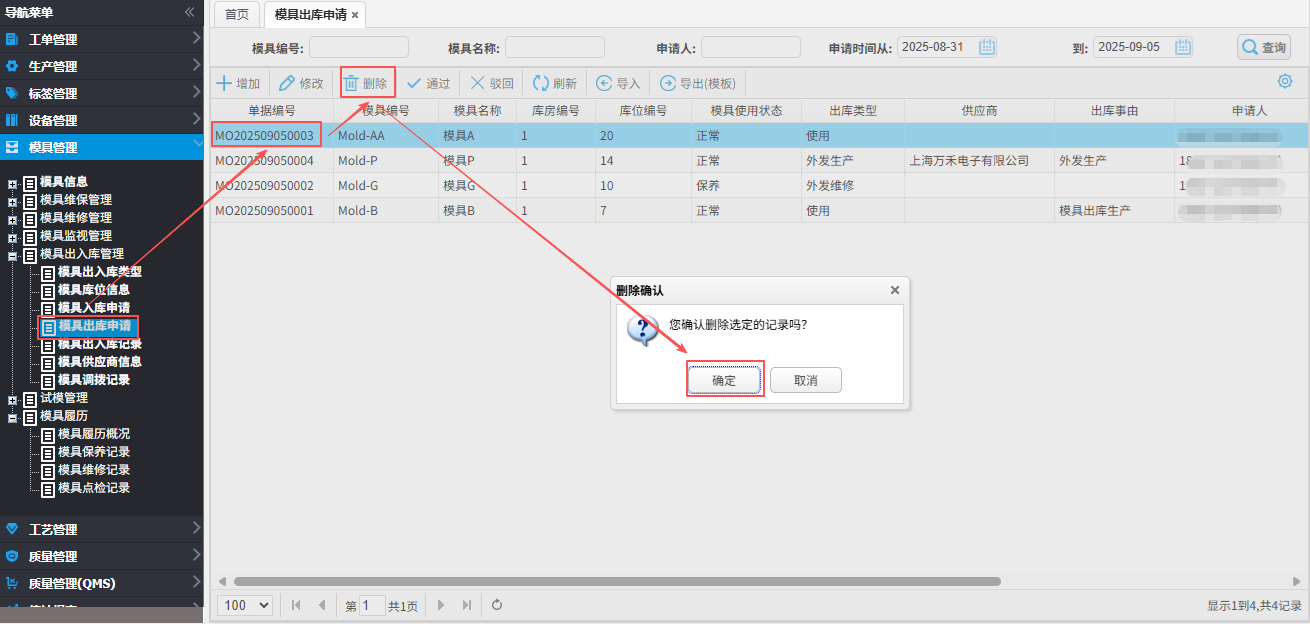Collapse the 模具出入库管理 tree node
Viewport: 1310px width, 624px height.
(12, 255)
